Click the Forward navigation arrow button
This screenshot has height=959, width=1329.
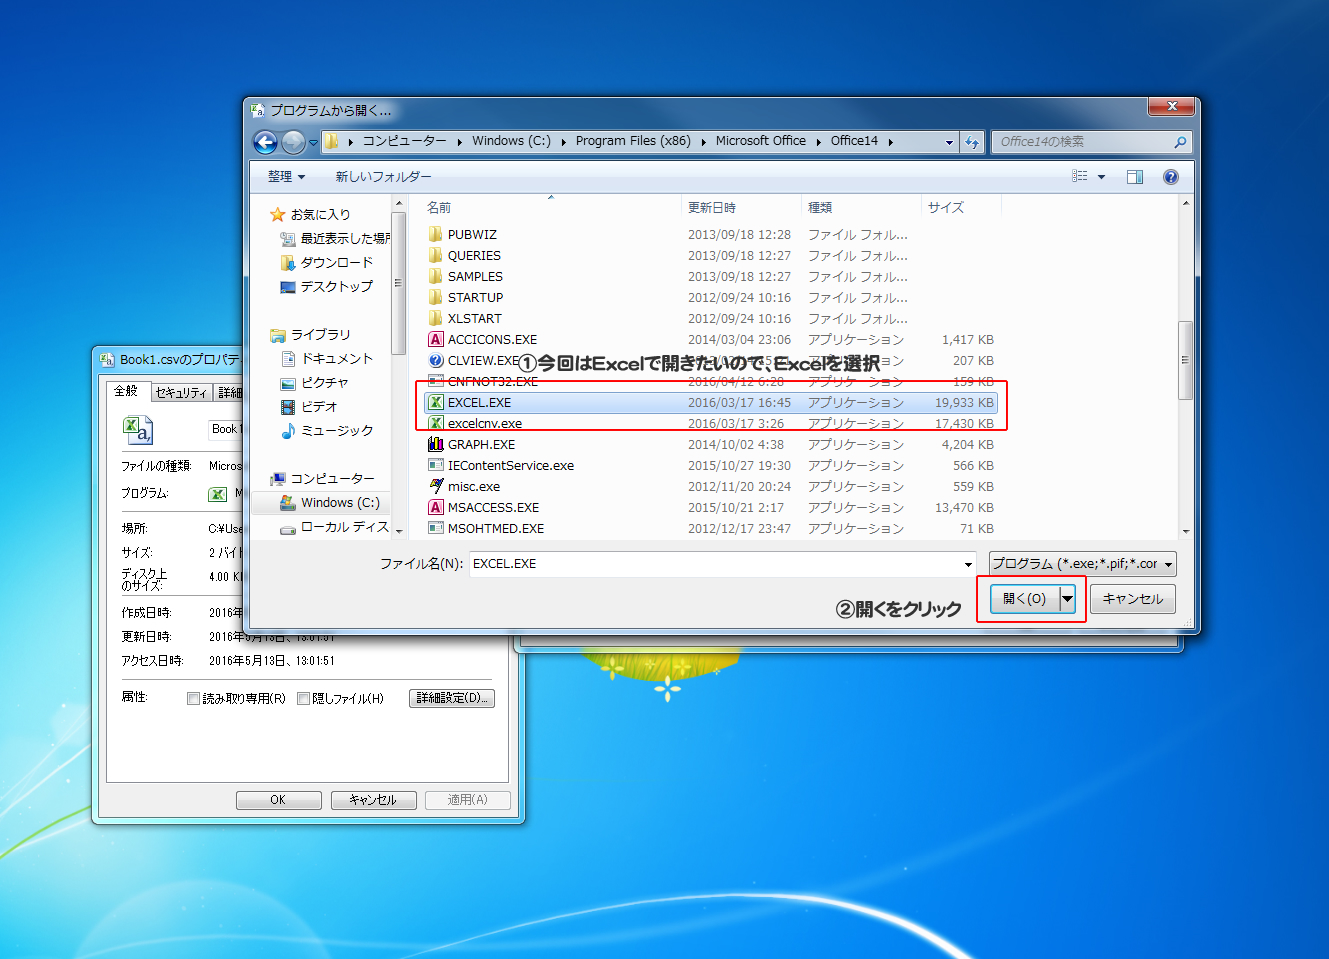[293, 142]
